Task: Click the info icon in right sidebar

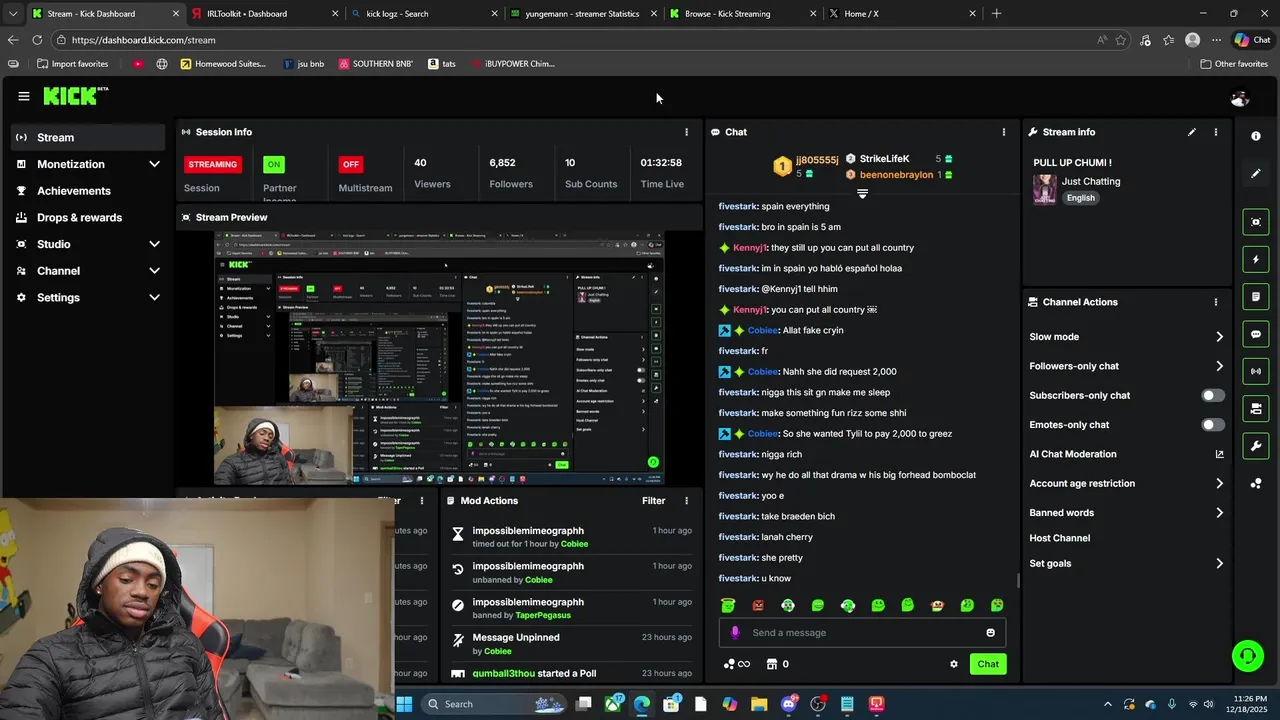Action: (1256, 136)
